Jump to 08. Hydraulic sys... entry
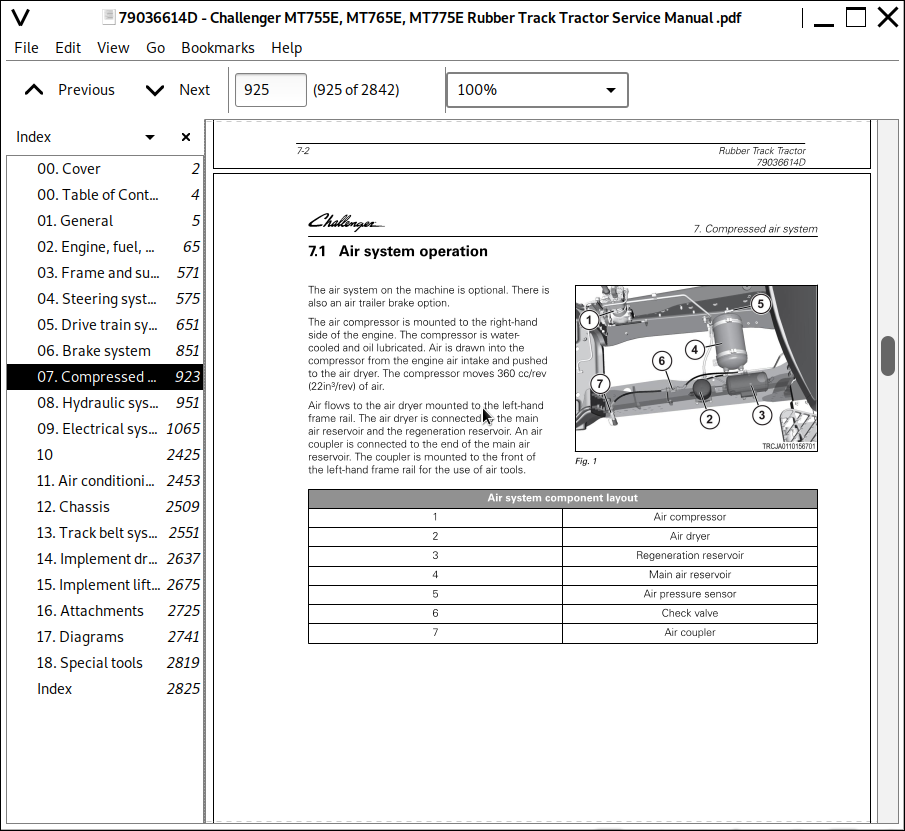The image size is (905, 831). pyautogui.click(x=105, y=403)
